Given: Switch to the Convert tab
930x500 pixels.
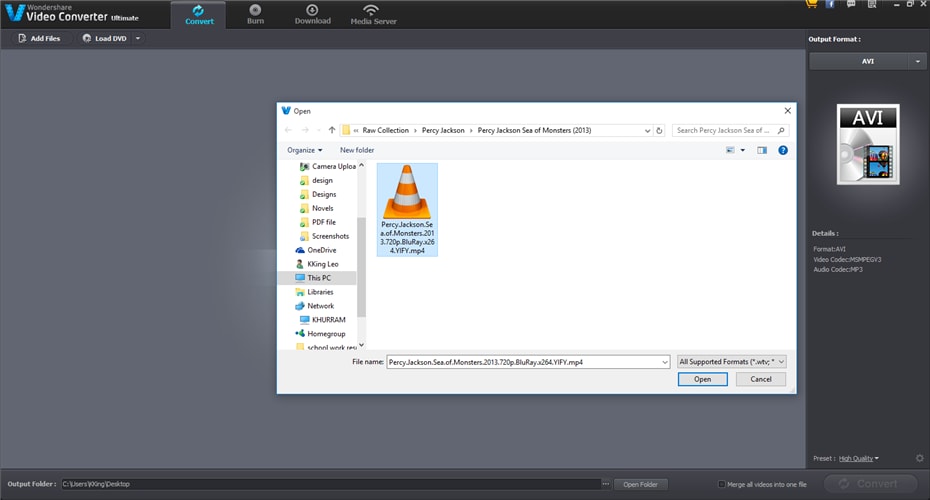Looking at the screenshot, I should tap(199, 15).
